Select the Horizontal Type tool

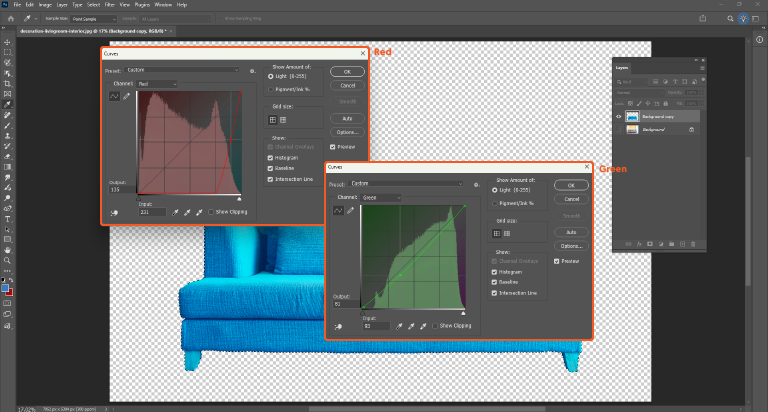[x=7, y=219]
